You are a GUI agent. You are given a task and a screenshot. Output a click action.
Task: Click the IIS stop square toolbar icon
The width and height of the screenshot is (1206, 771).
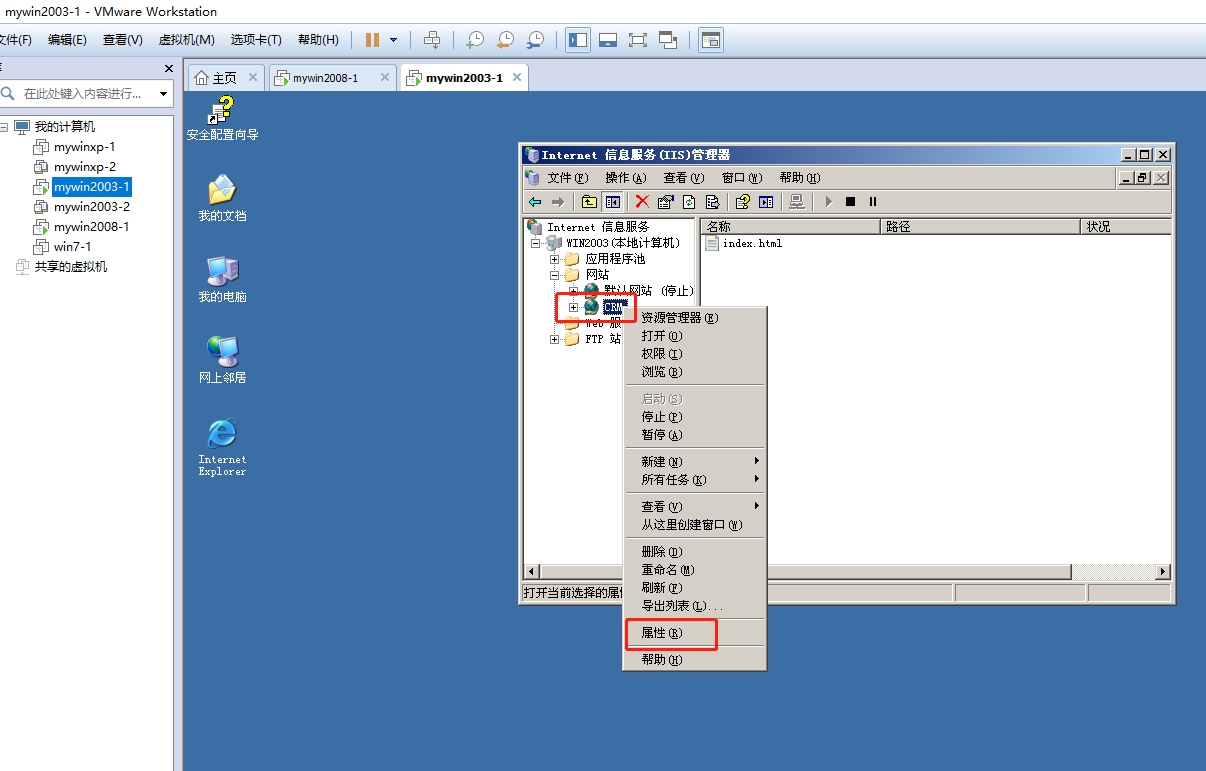point(850,202)
